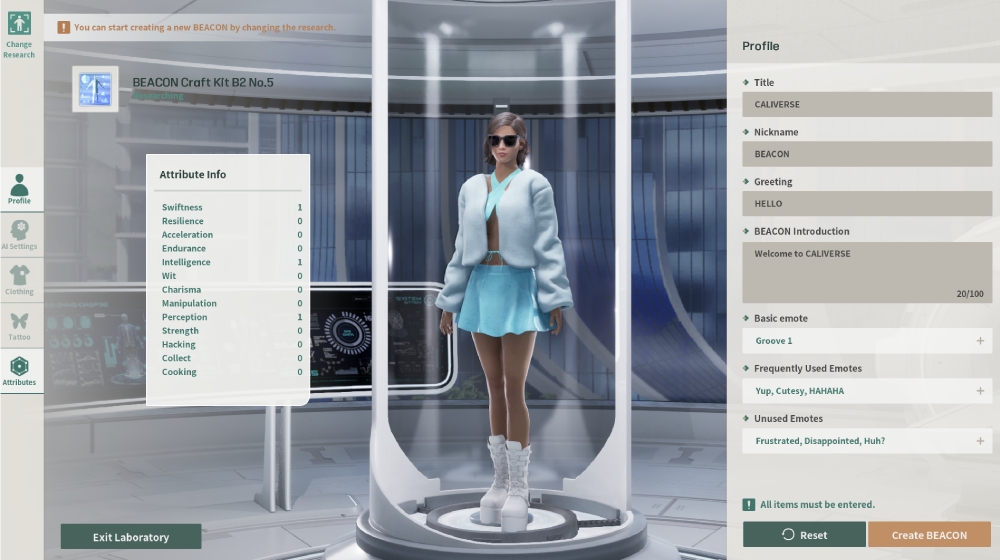Expand the Basic emote Groove 1 selector
Viewport: 1000px width, 560px height.
(x=866, y=341)
